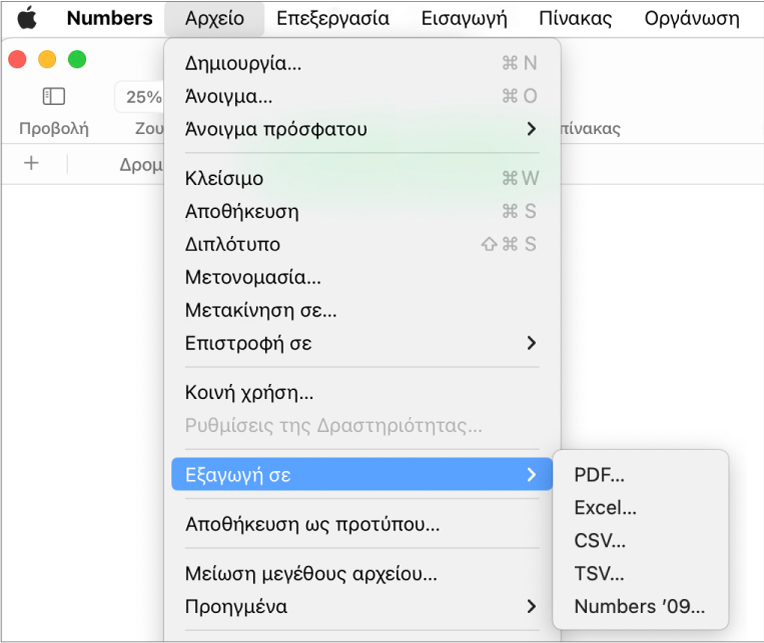
Task: Open the Οργάνωση menu
Action: (692, 19)
